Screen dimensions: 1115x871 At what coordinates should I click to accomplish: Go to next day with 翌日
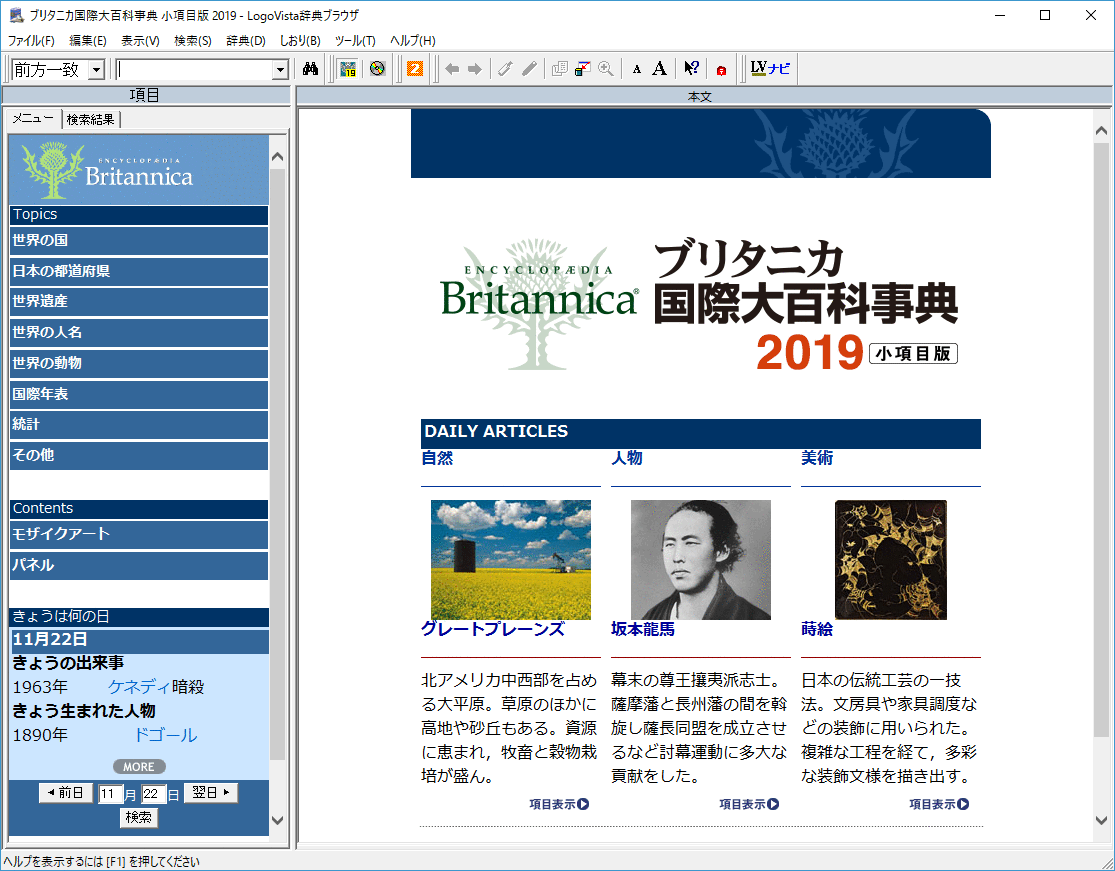coord(210,793)
